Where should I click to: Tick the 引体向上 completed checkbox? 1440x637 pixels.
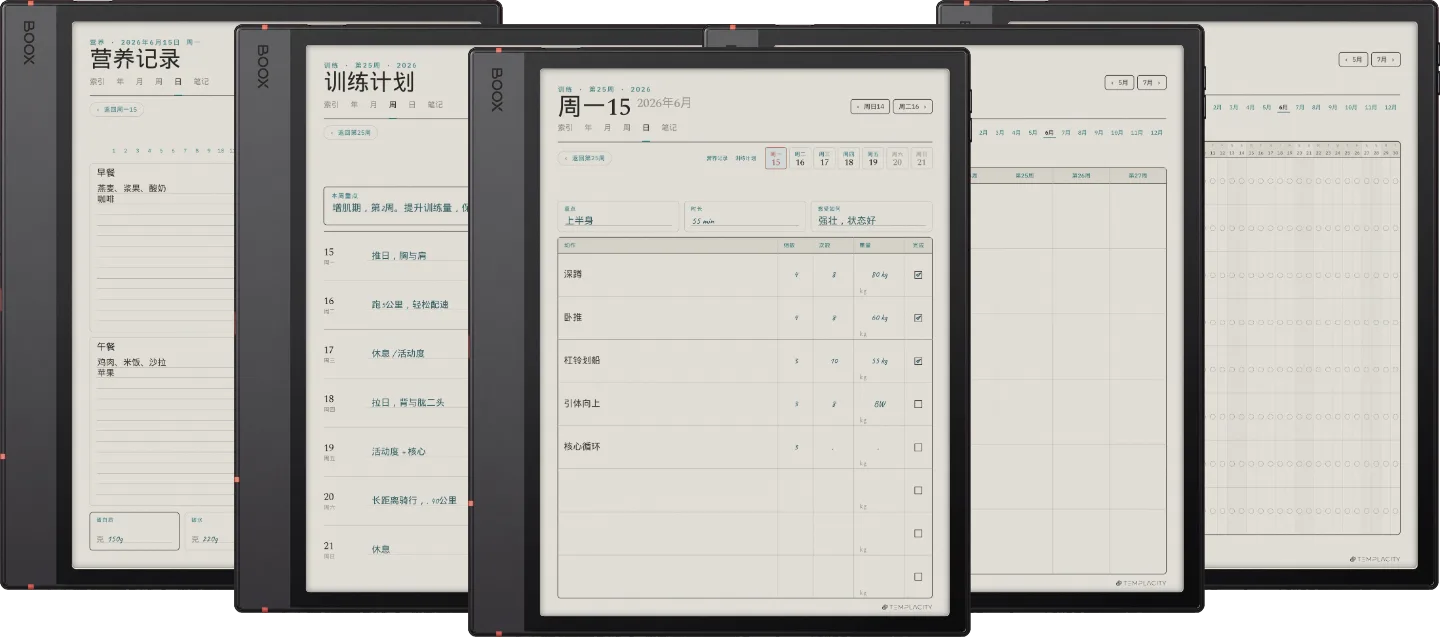tap(918, 404)
